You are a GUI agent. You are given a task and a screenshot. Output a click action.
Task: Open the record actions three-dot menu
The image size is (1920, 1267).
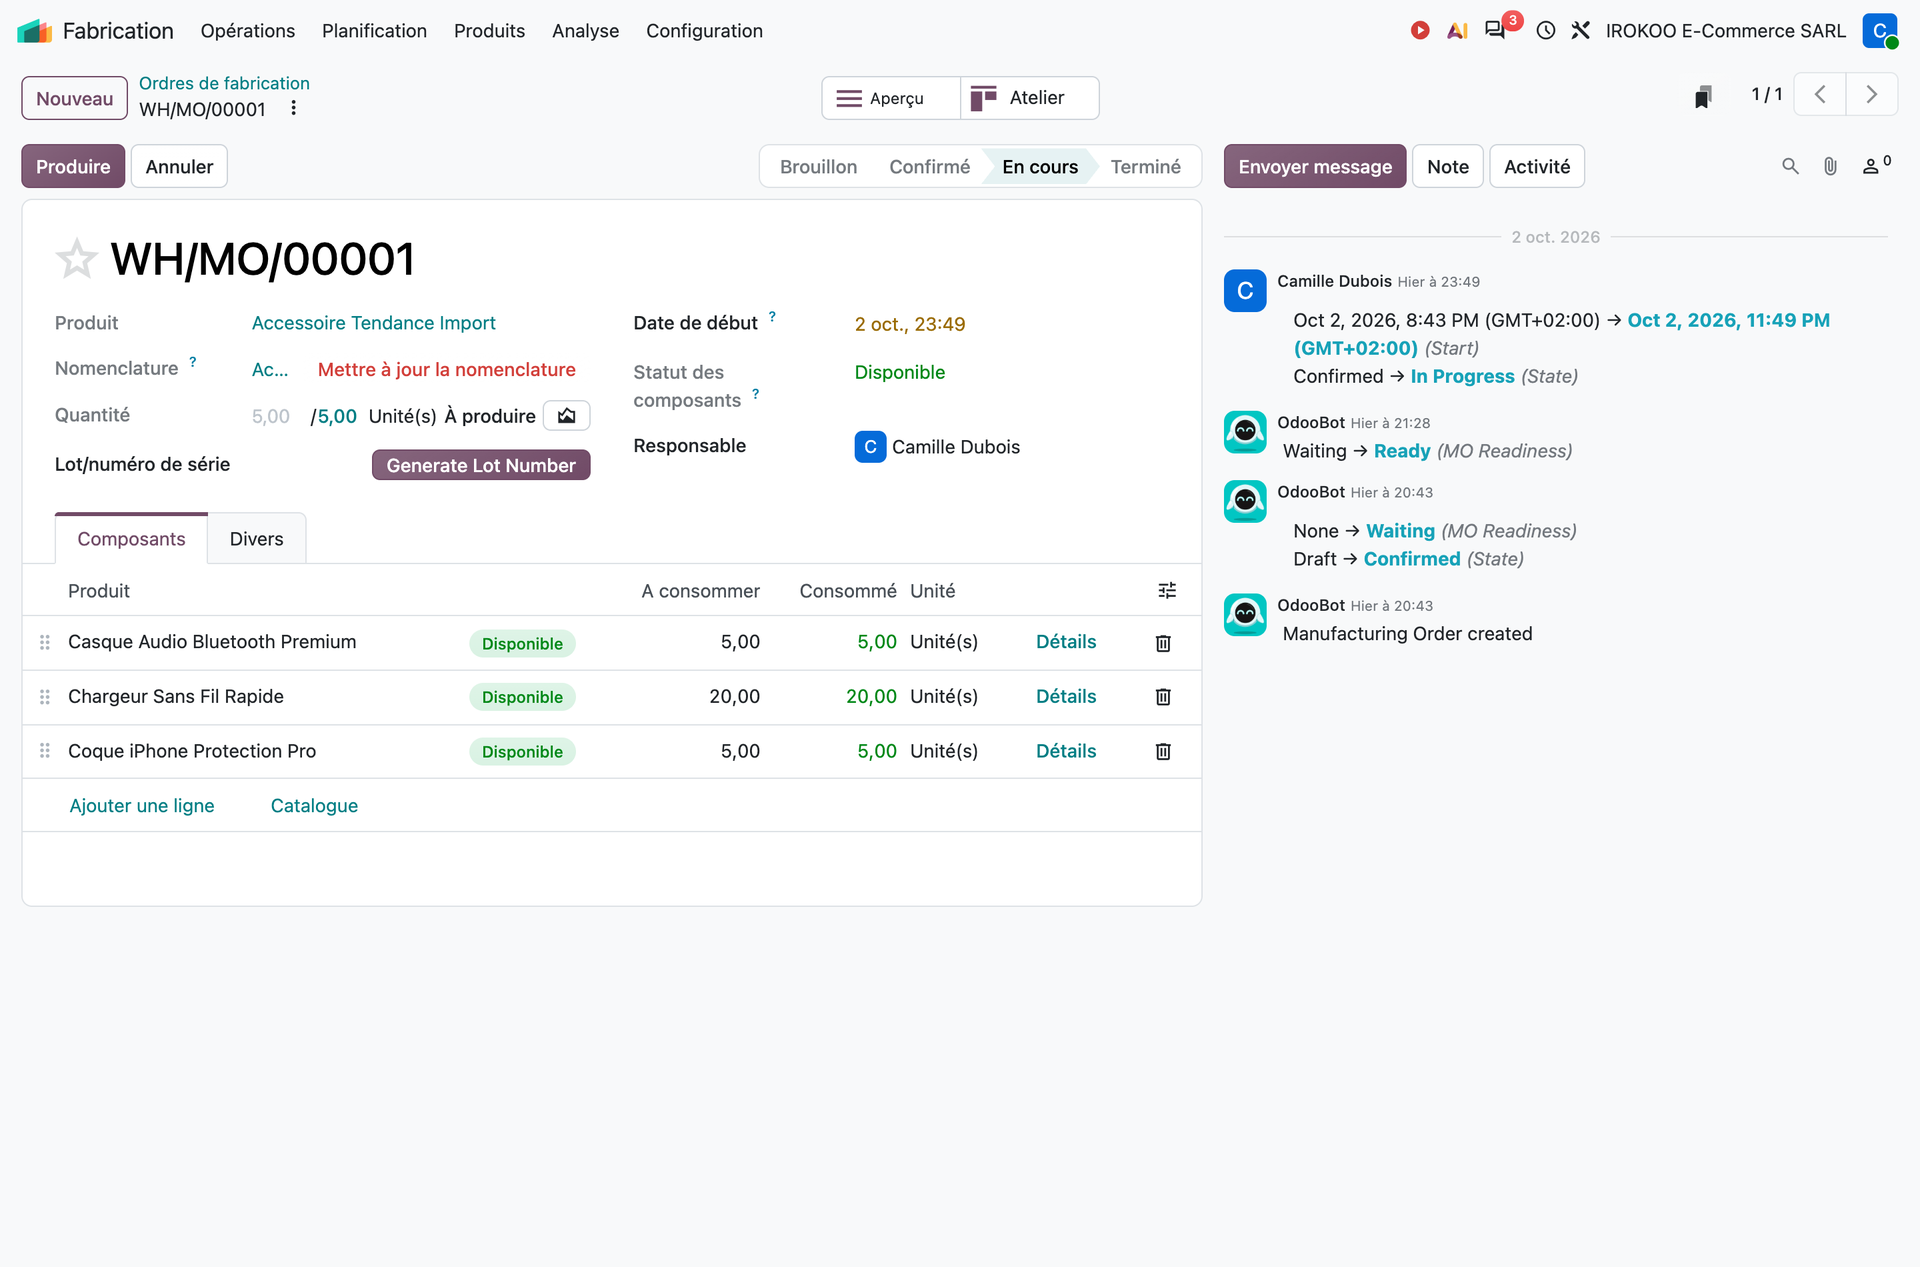tap(293, 108)
